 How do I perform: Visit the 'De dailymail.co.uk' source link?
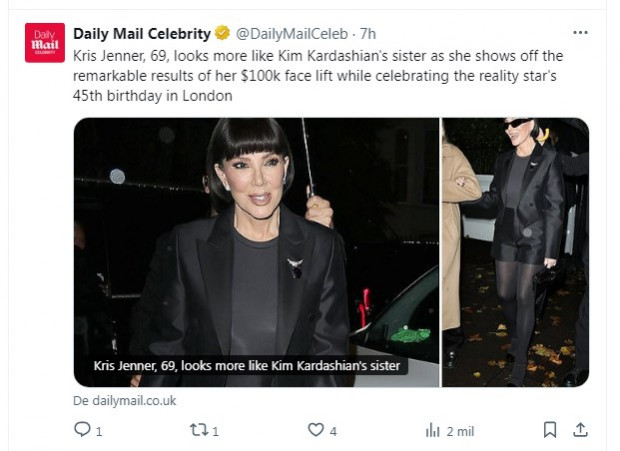tap(125, 400)
